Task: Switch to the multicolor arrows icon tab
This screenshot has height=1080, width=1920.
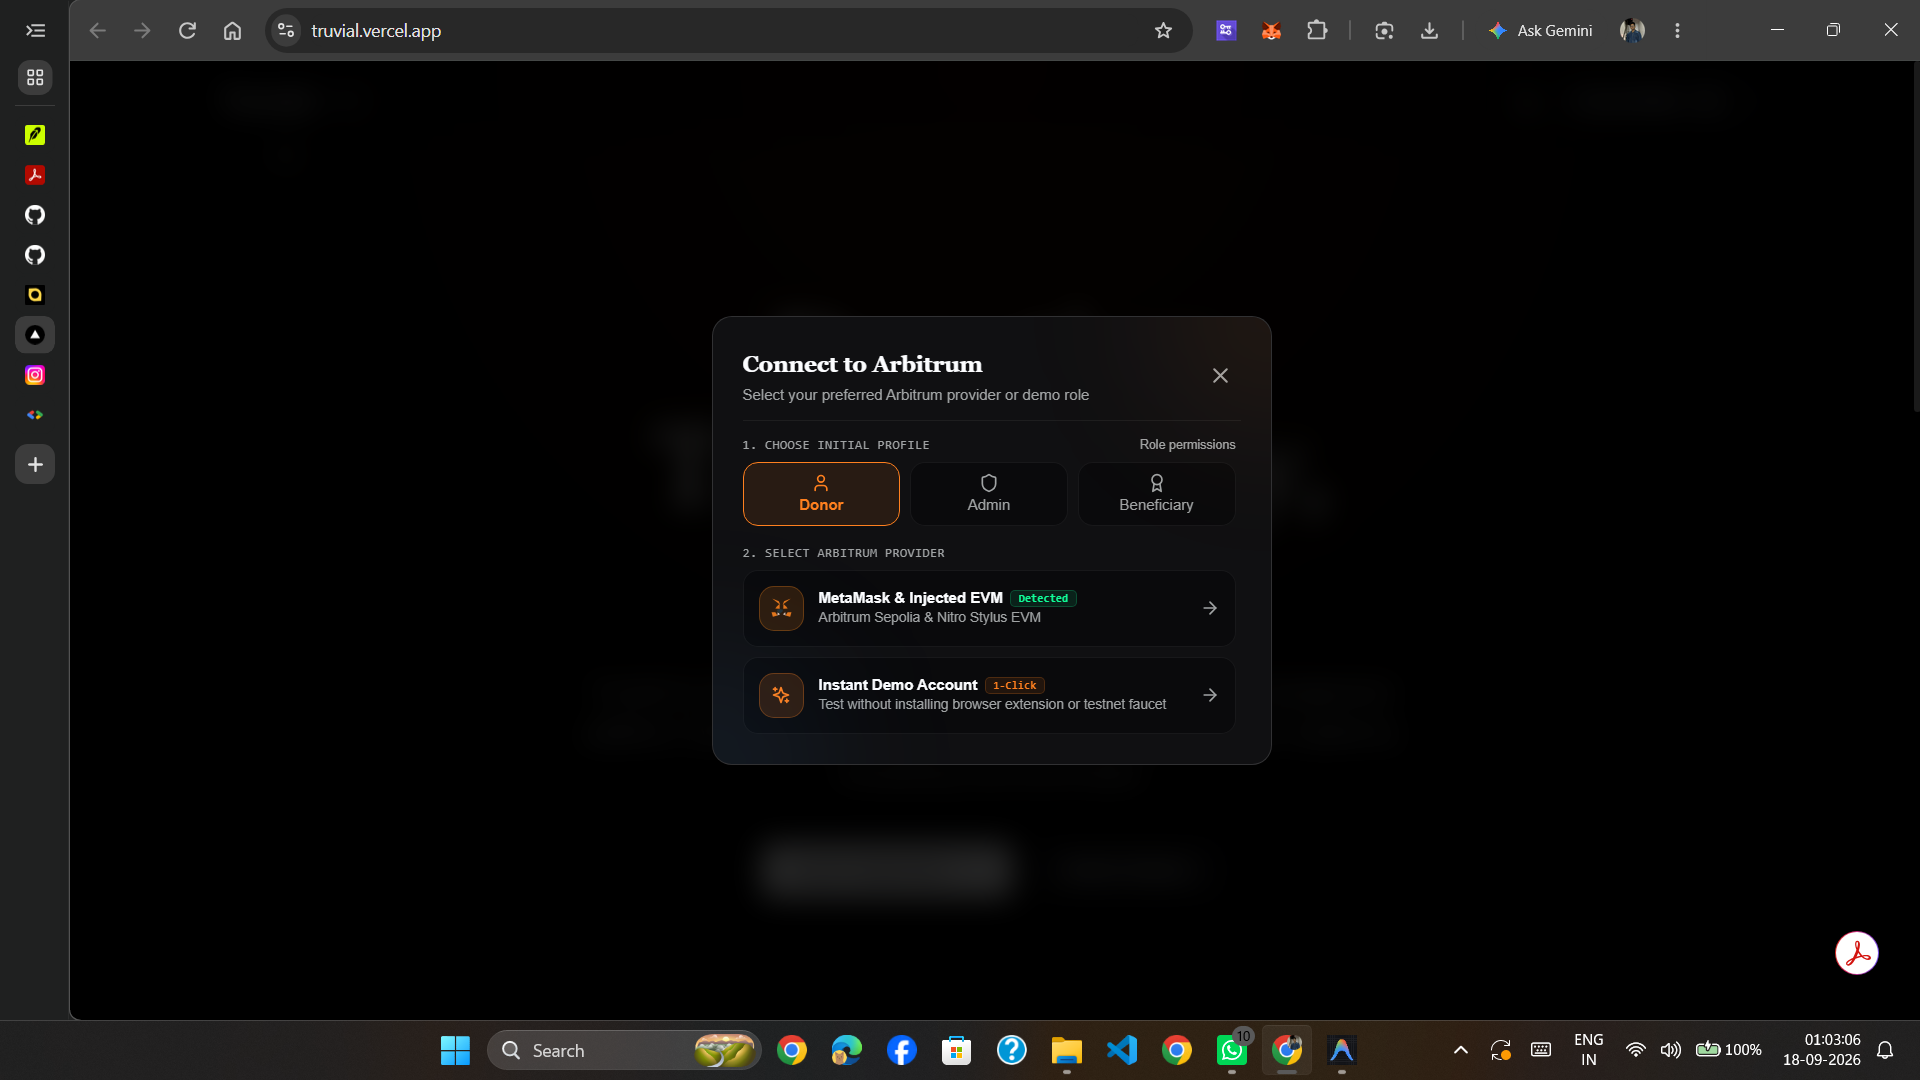Action: [35, 415]
